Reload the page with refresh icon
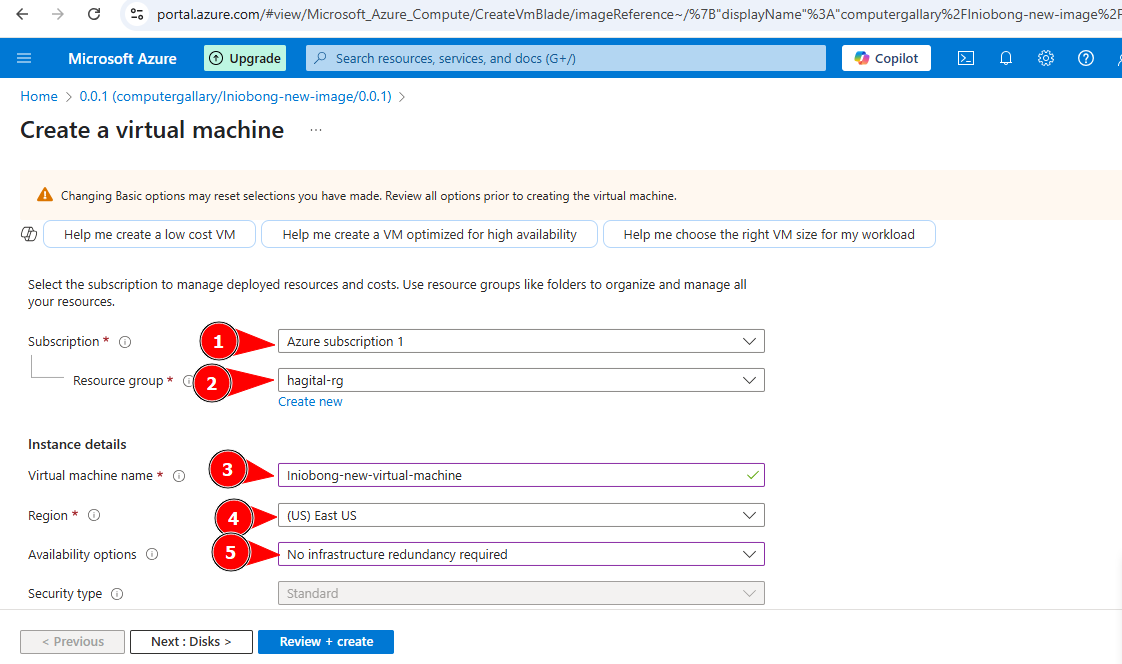Image resolution: width=1122 pixels, height=664 pixels. [x=94, y=14]
